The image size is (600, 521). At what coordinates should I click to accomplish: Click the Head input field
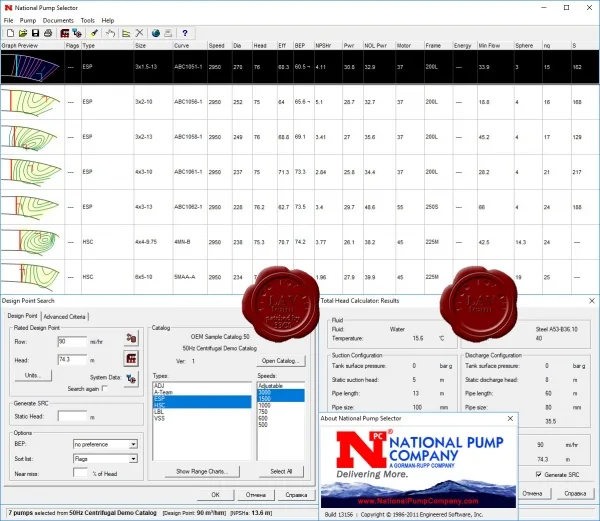72,360
